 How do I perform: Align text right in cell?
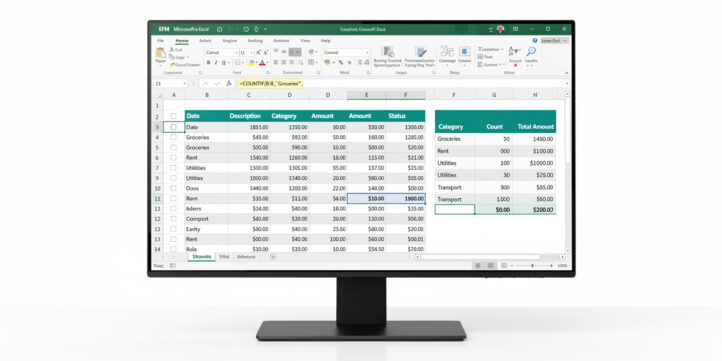click(291, 63)
